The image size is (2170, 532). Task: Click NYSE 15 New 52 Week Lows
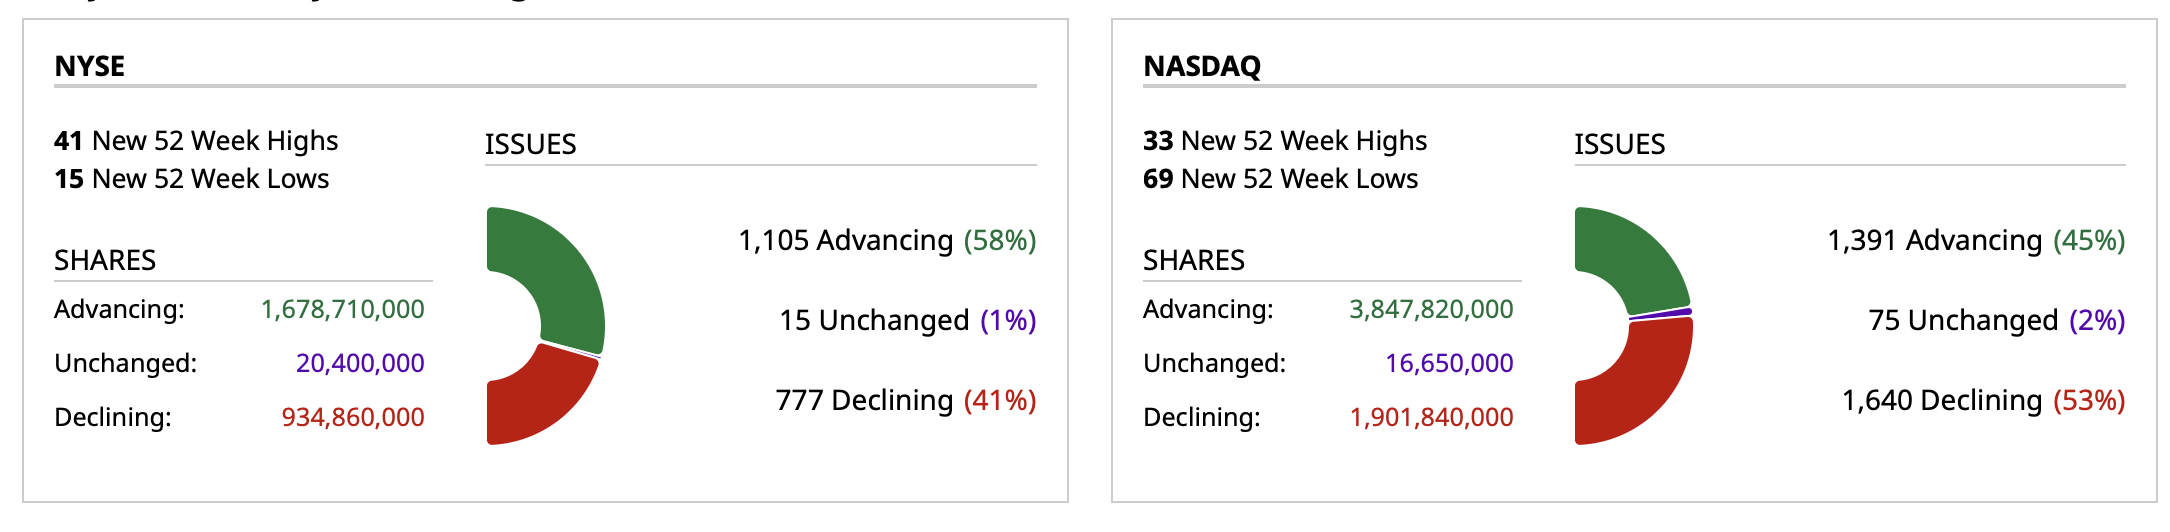point(192,179)
